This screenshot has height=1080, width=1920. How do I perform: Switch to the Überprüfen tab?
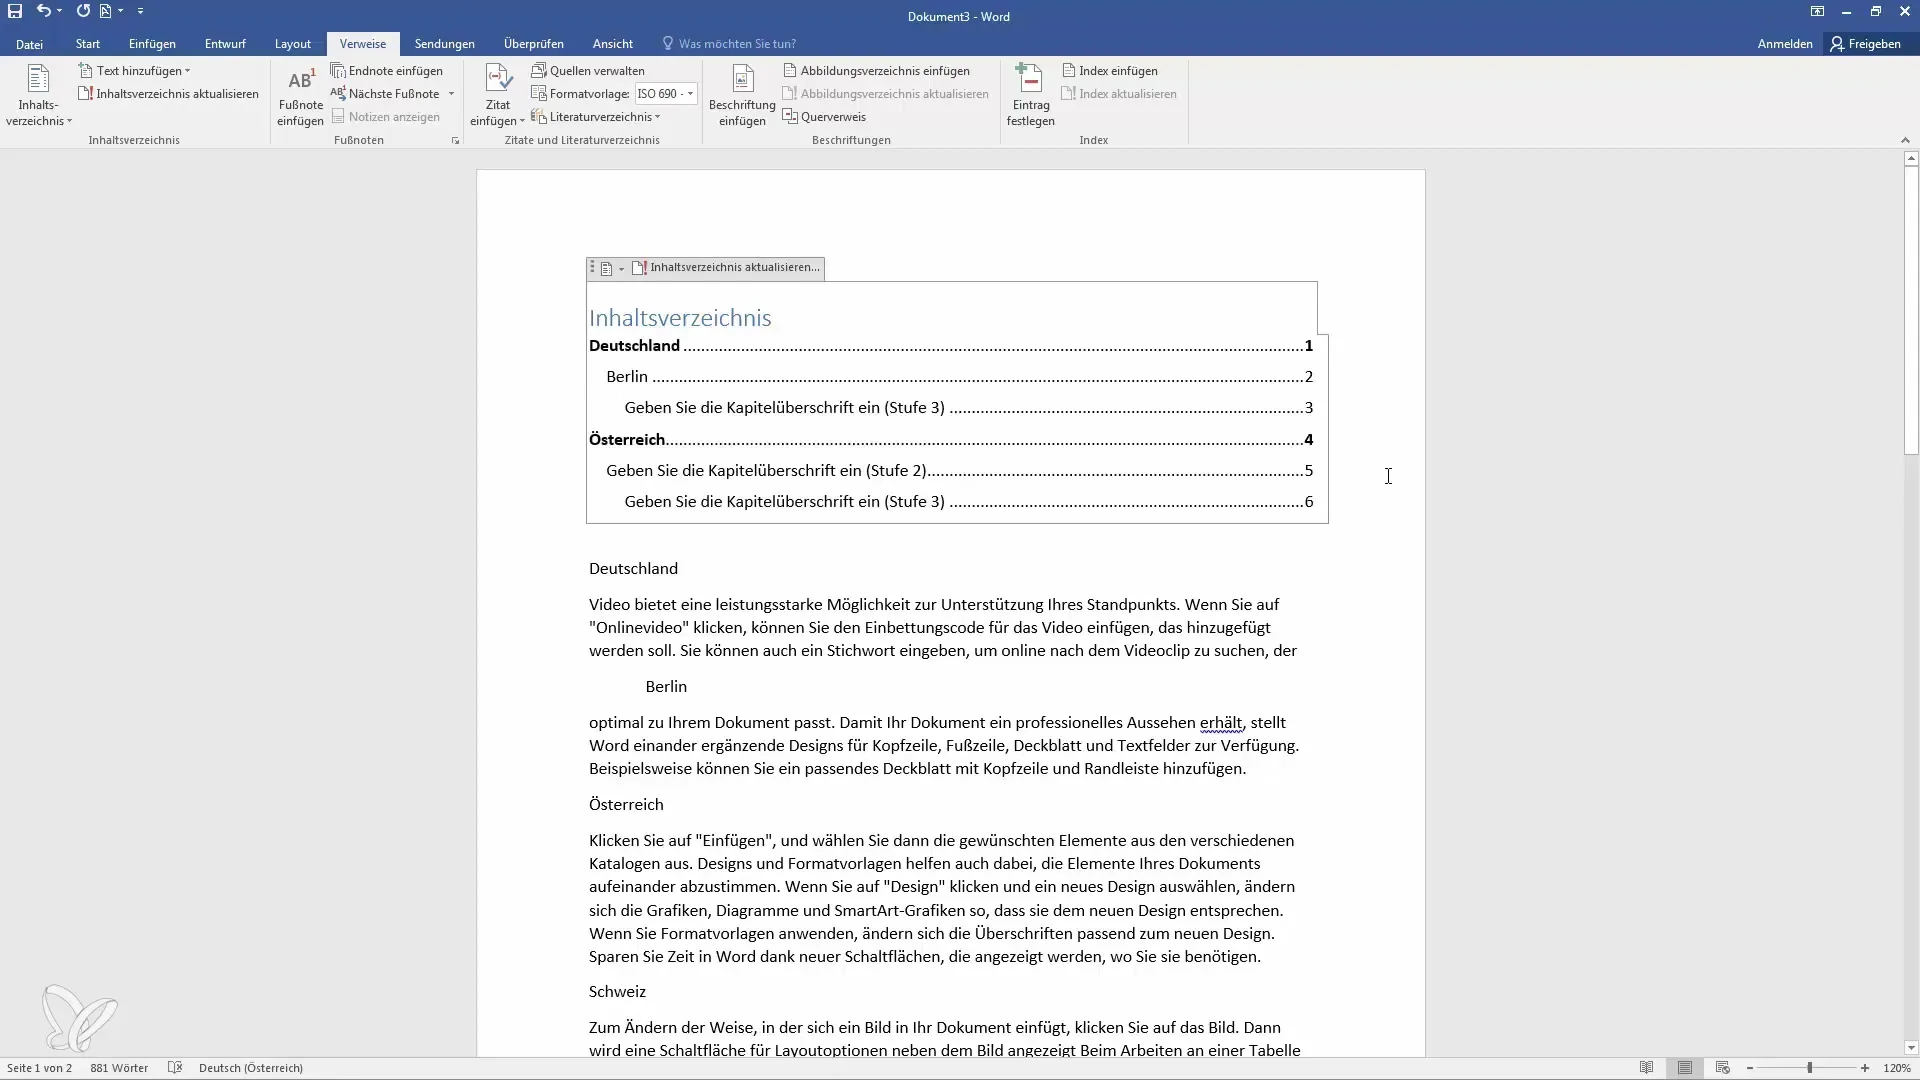534,44
